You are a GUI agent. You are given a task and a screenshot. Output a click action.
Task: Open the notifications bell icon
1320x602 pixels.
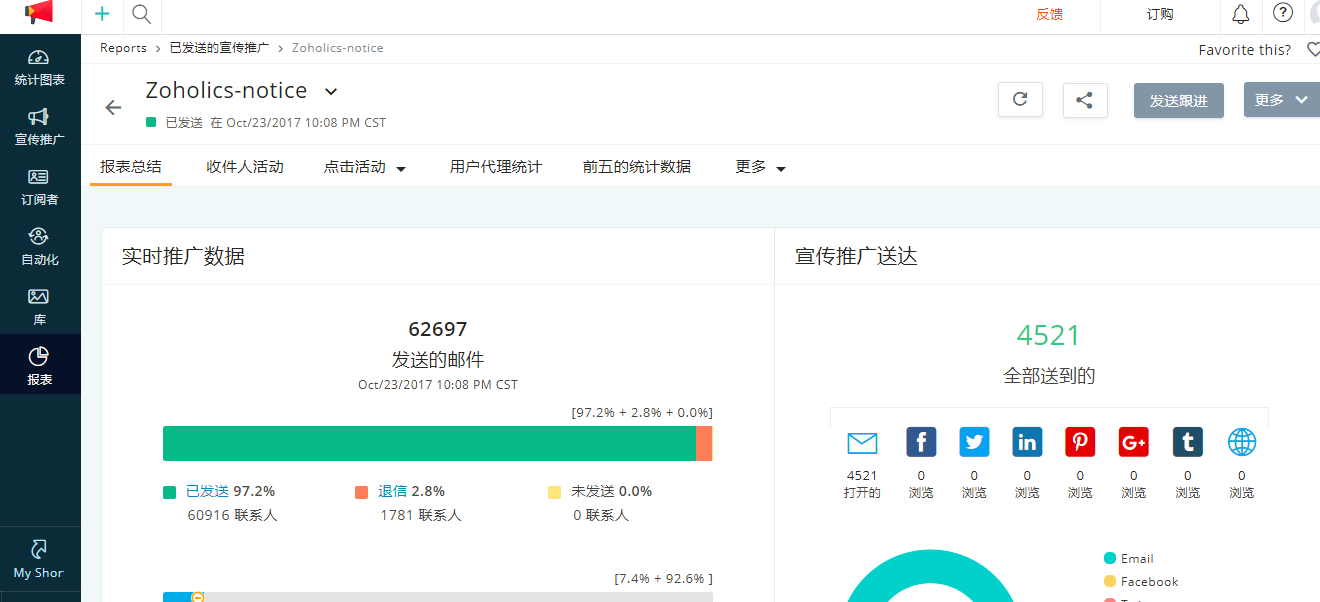coord(1240,14)
